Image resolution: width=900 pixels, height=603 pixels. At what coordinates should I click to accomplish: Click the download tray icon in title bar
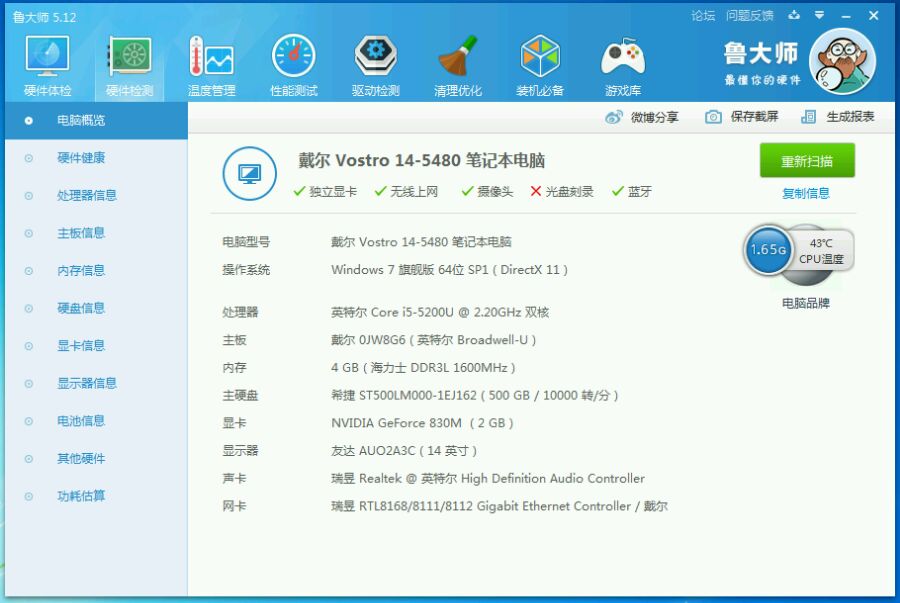[x=794, y=15]
